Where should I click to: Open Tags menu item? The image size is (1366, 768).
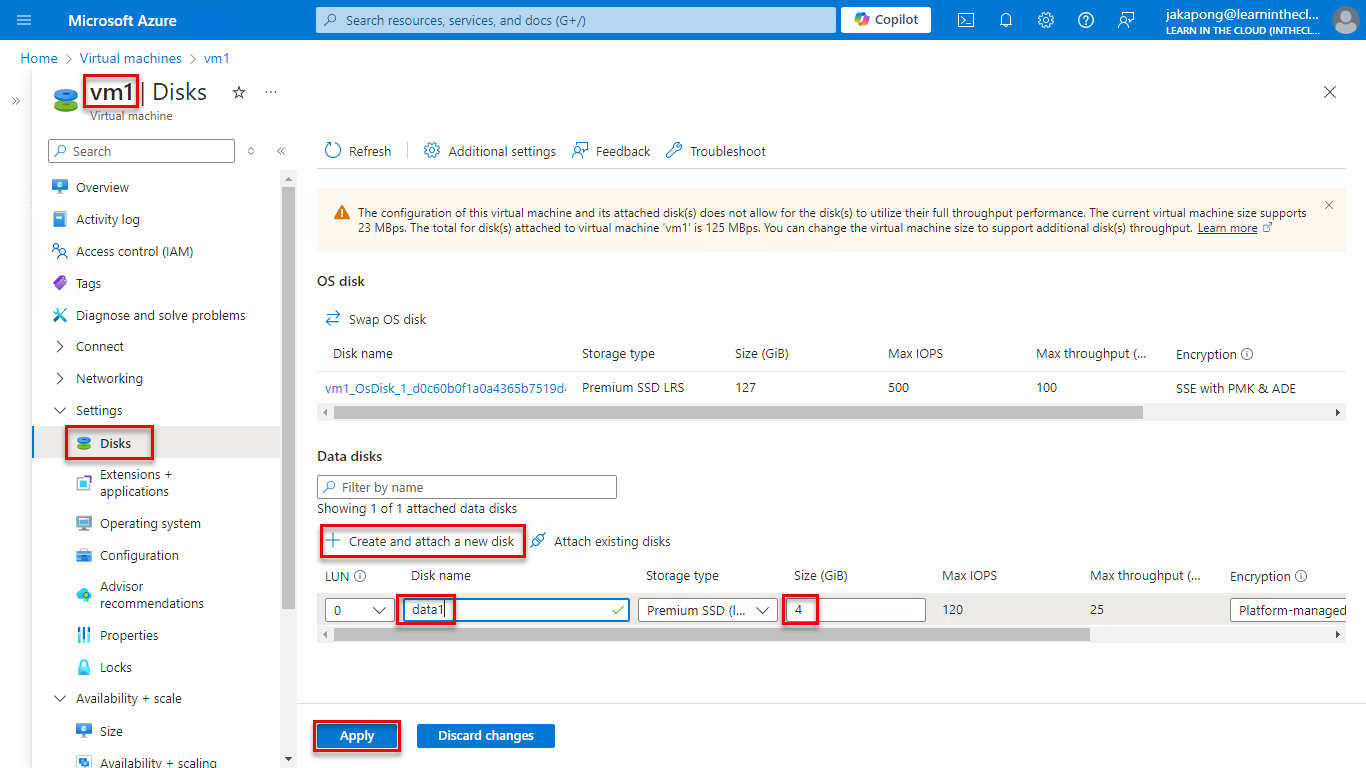click(88, 283)
